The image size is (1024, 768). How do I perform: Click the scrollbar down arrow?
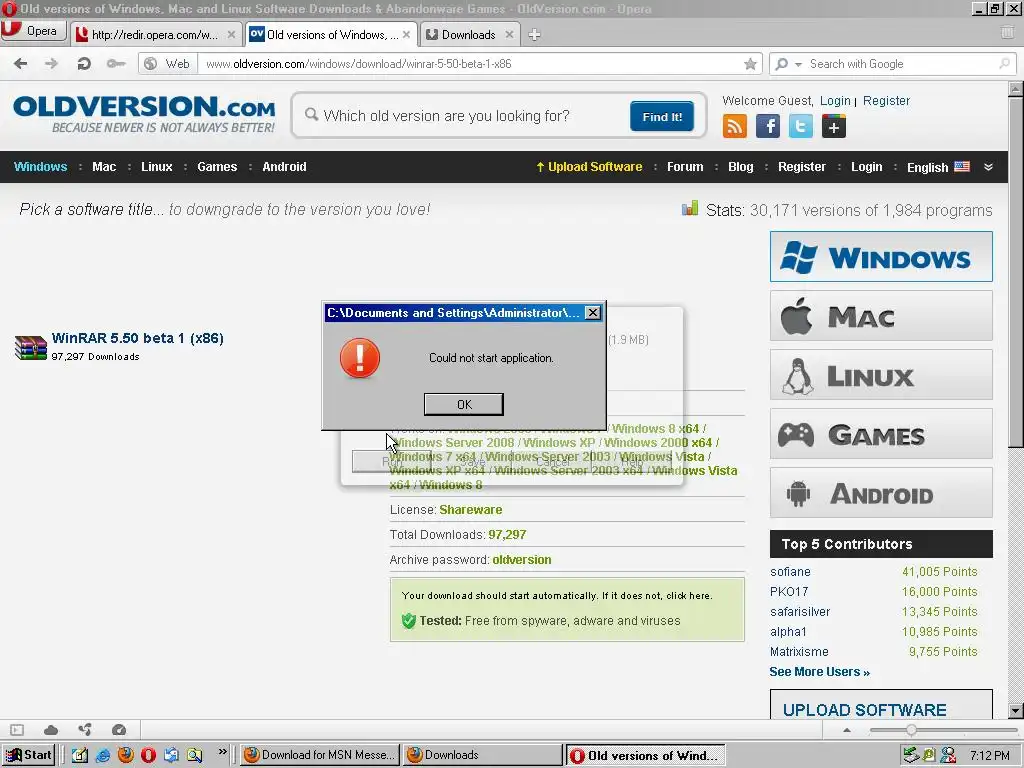(x=1016, y=711)
